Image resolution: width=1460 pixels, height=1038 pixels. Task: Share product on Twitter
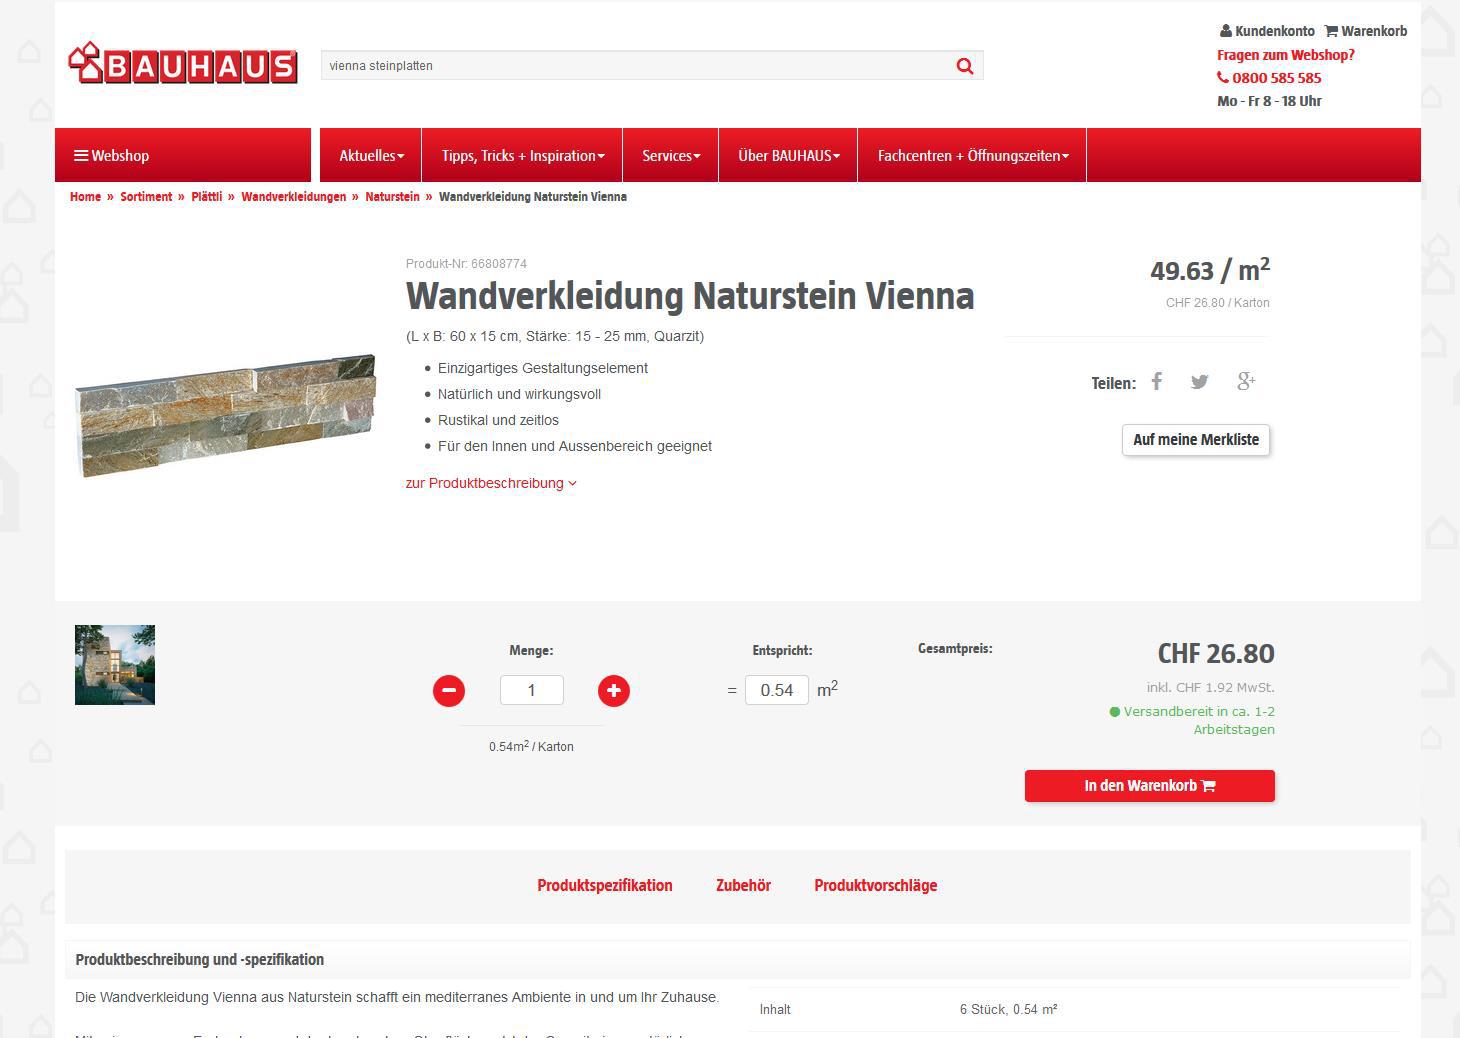click(1200, 381)
